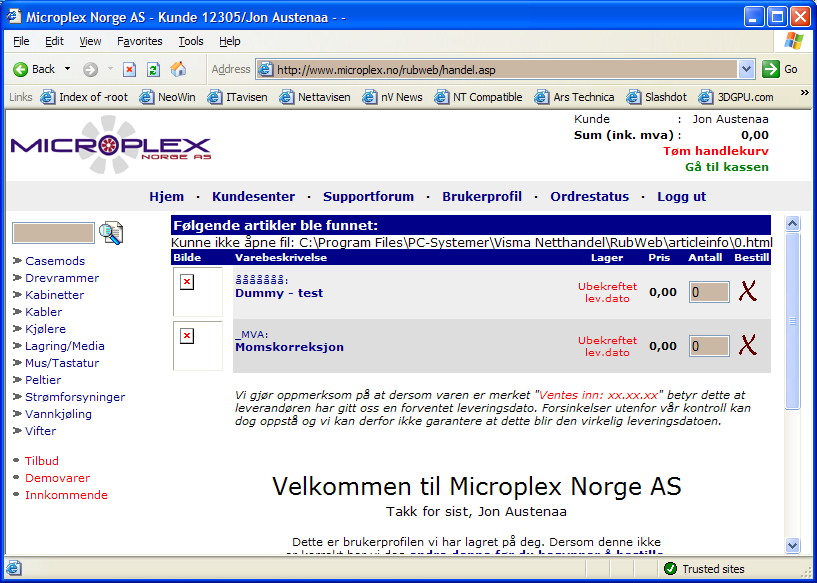The height and width of the screenshot is (583, 817).
Task: Open the Slashdot favorite link
Action: click(x=657, y=97)
